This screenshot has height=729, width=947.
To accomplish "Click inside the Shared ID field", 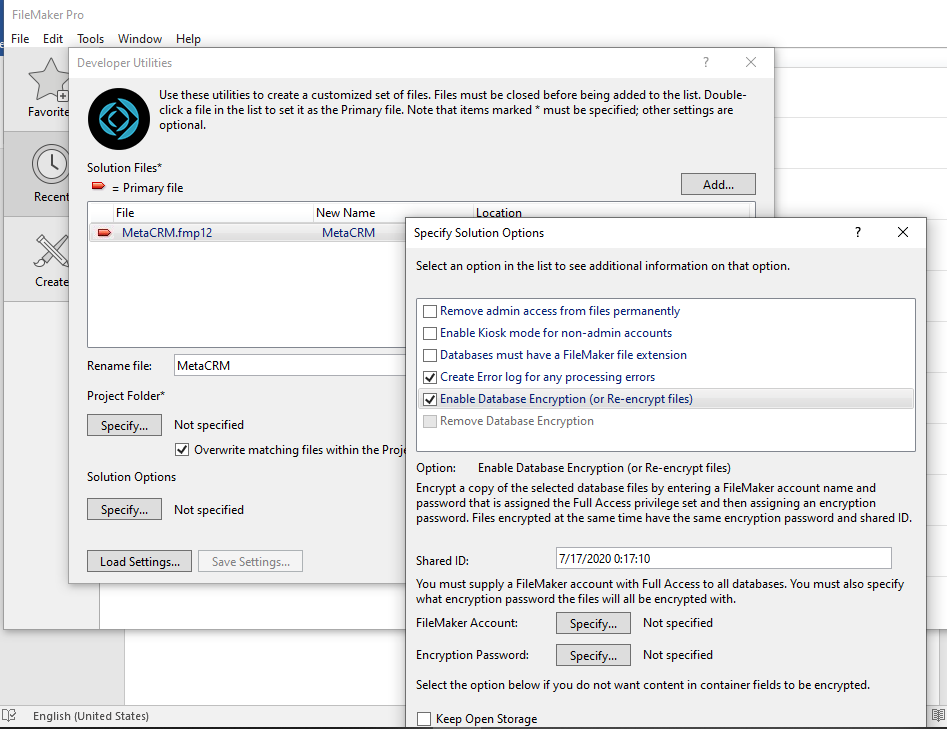I will [x=723, y=558].
